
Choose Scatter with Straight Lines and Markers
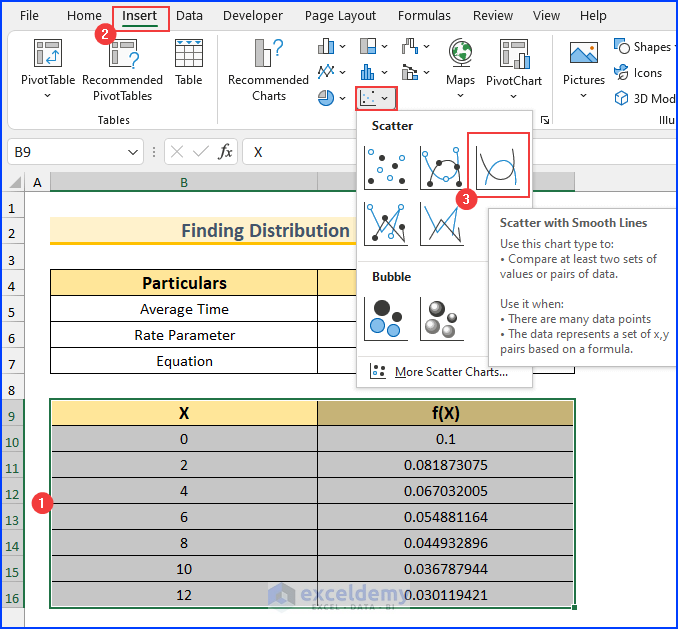386,224
